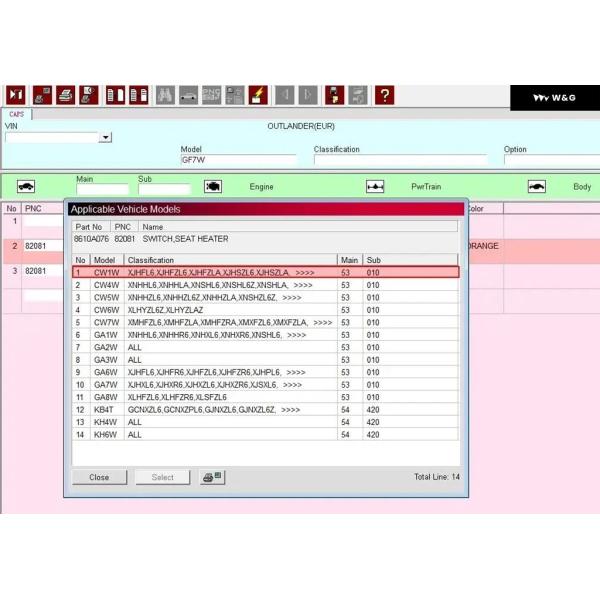The image size is (600, 600).
Task: Click the grayed transfer toolbar icon
Action: click(x=358, y=95)
